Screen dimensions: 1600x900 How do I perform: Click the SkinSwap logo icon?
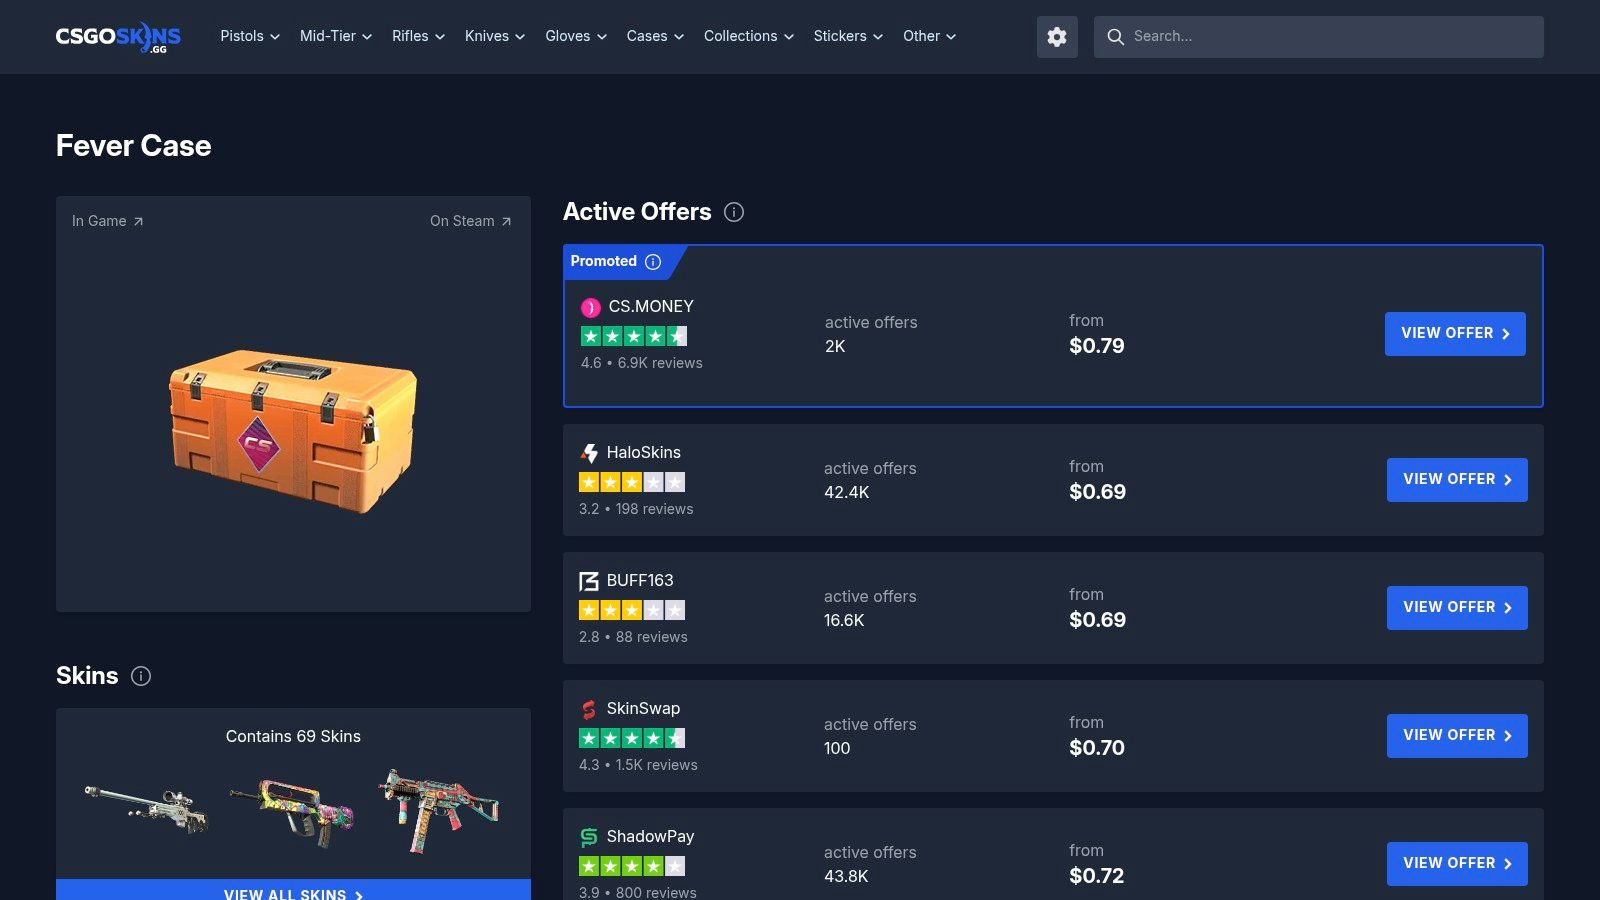pos(588,708)
